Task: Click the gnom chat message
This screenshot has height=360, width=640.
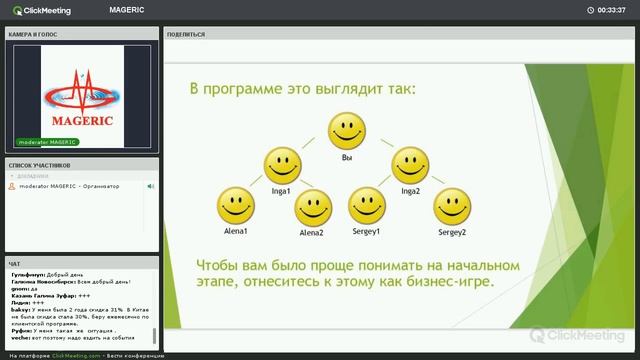Action: coord(24,289)
